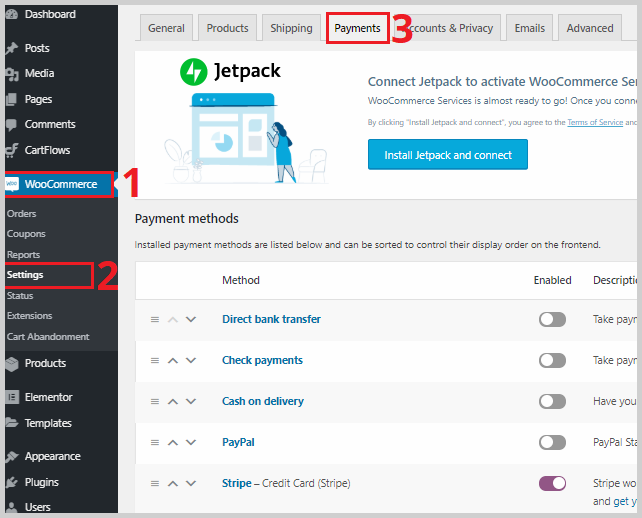Move Direct bank transfer up with arrow
This screenshot has height=518, width=642.
pyautogui.click(x=173, y=319)
